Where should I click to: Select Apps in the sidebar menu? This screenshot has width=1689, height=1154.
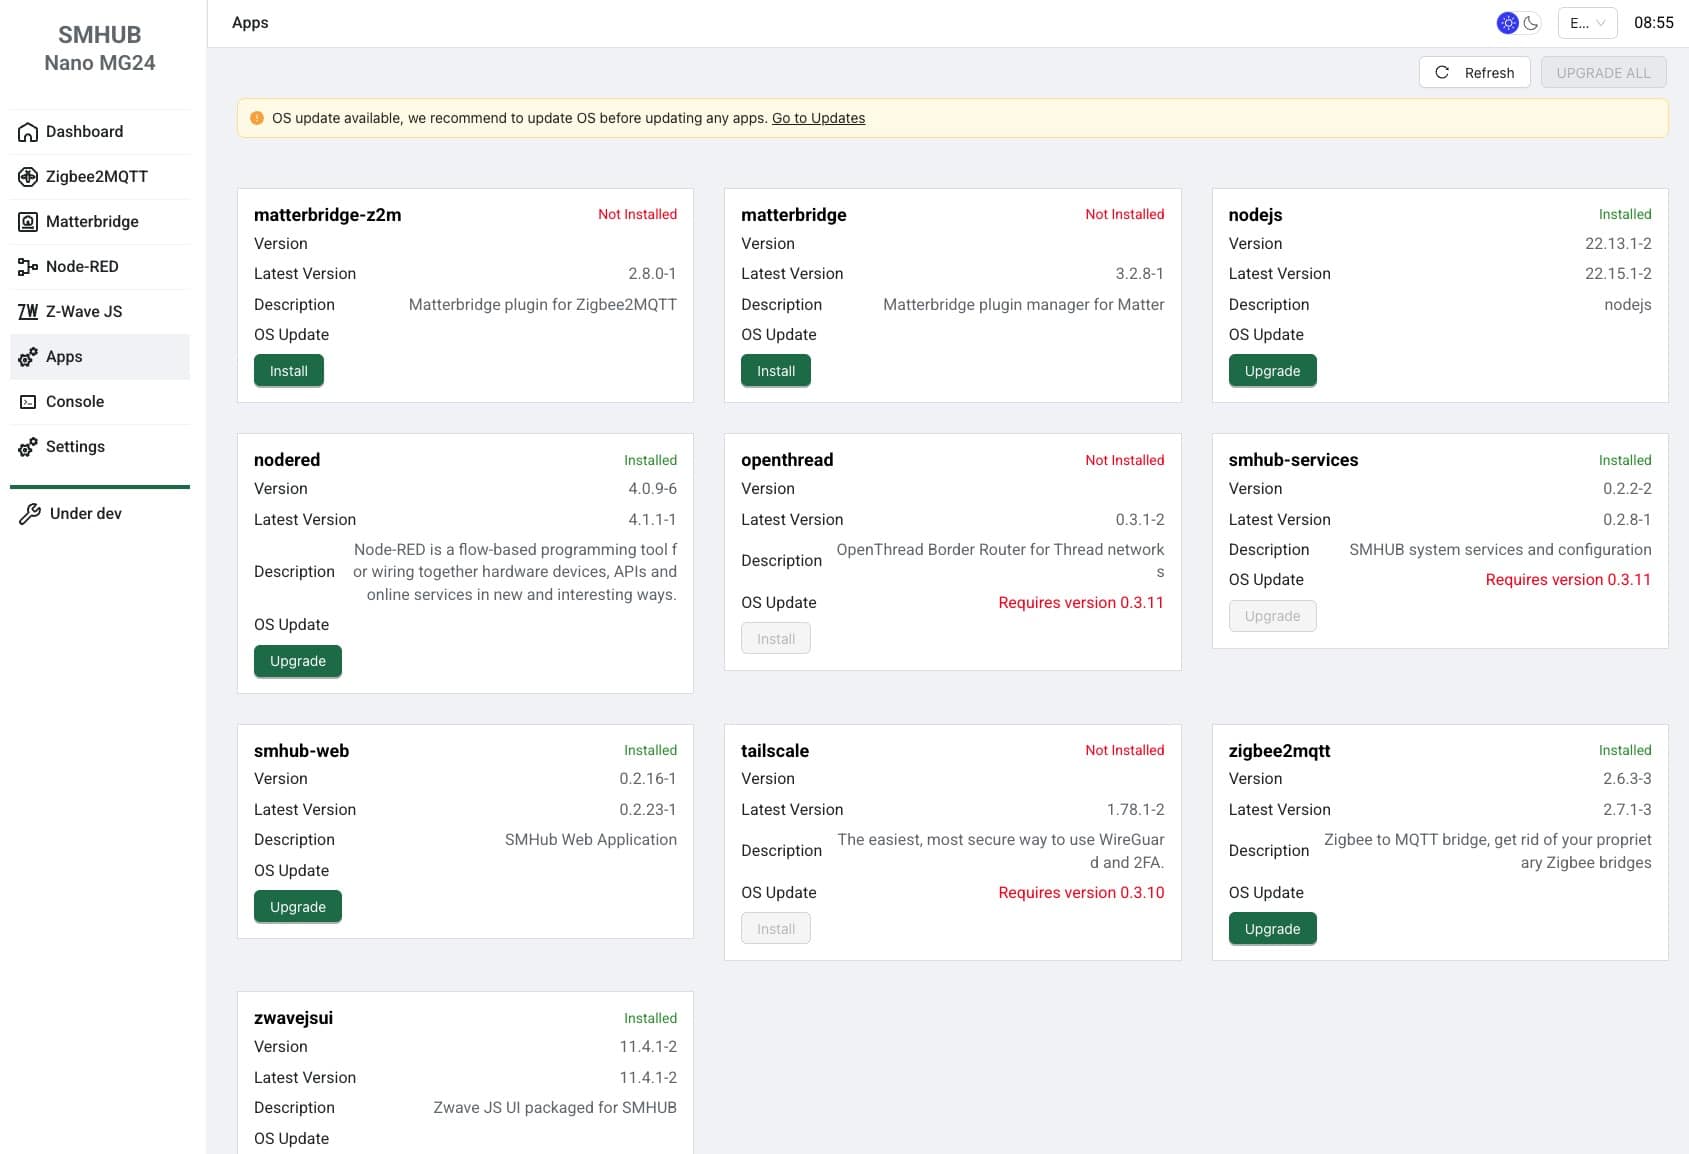click(64, 357)
